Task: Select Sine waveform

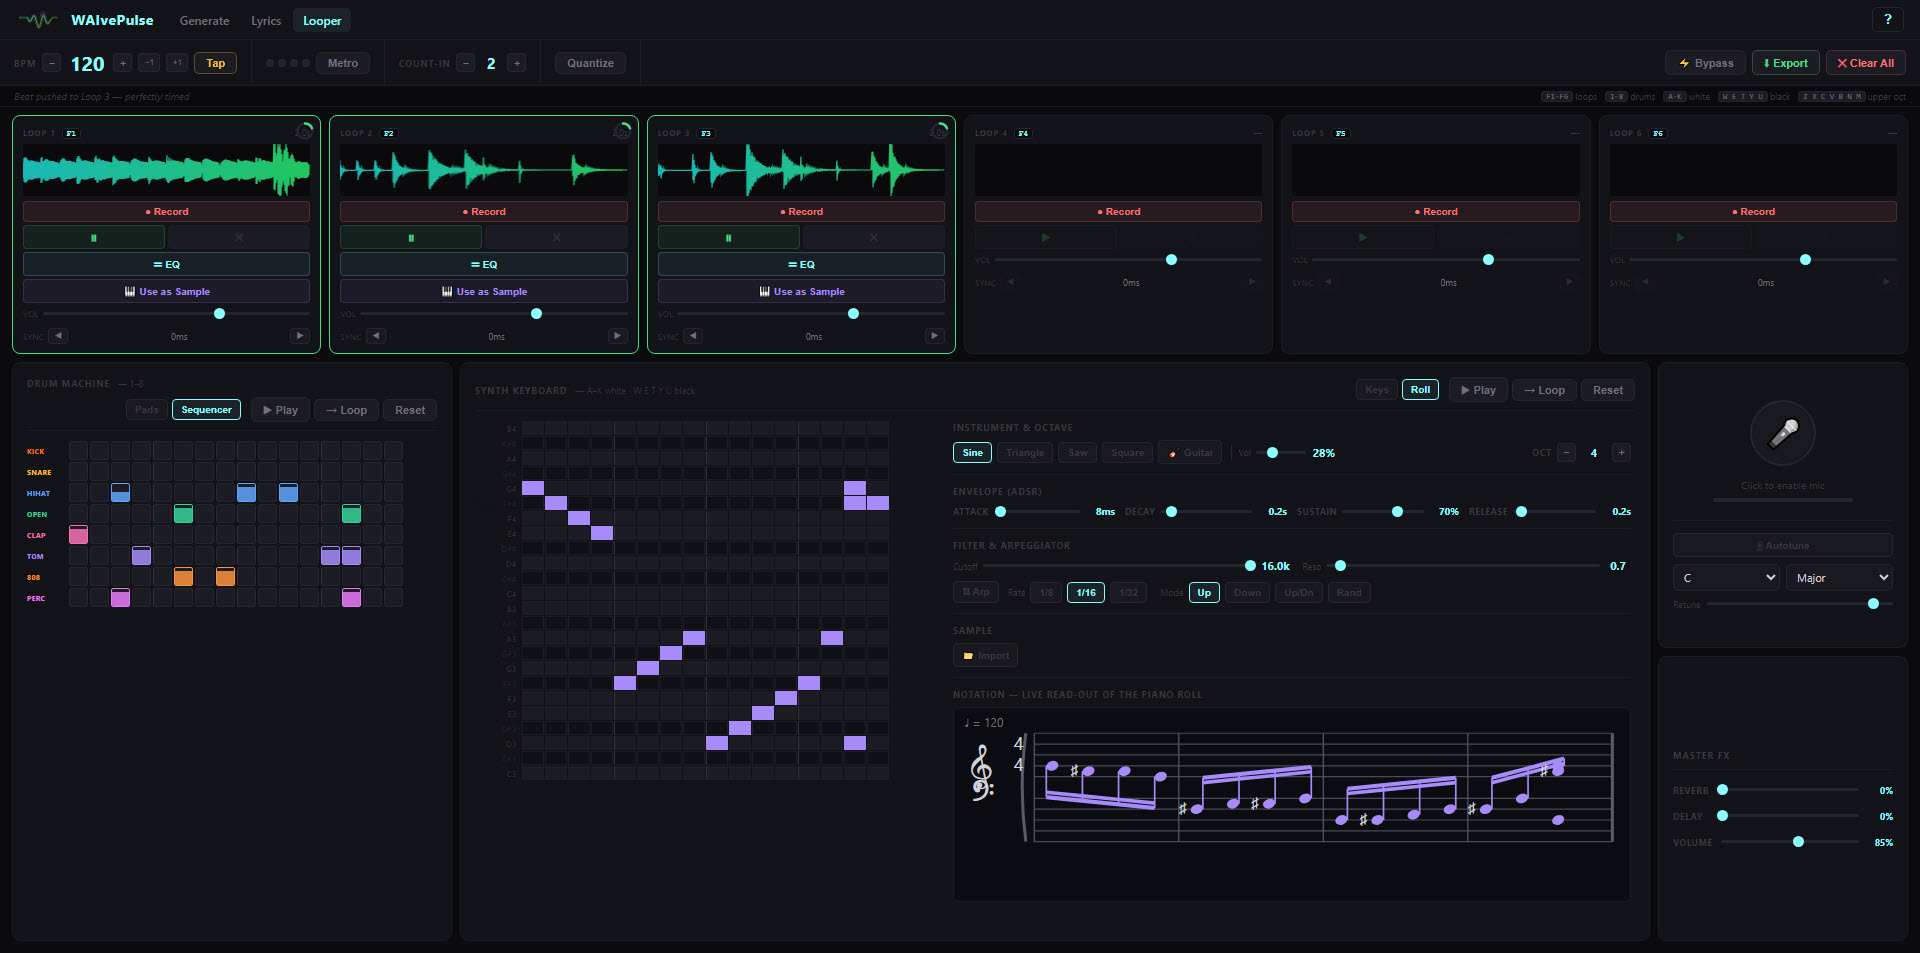Action: coord(973,453)
